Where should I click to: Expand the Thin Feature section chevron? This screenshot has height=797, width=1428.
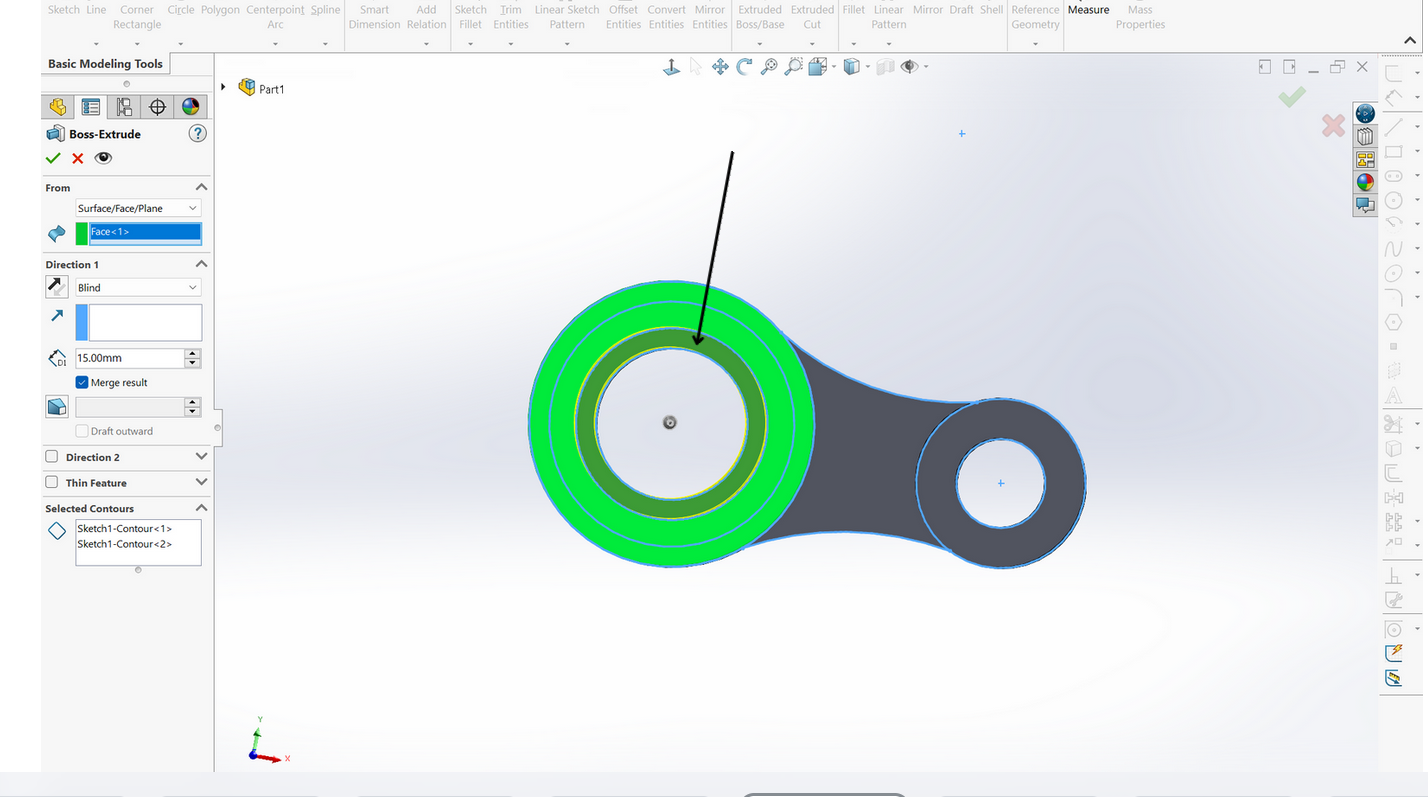201,482
